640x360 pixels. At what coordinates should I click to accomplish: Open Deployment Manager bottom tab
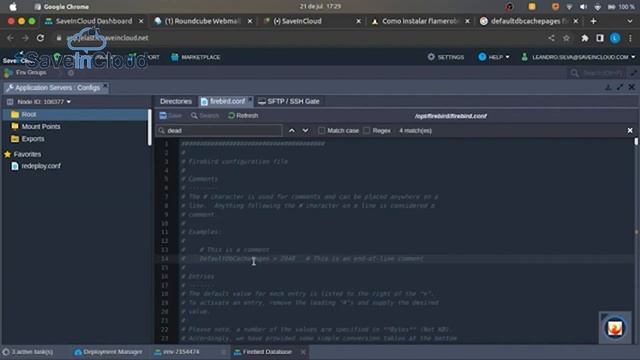click(108, 352)
